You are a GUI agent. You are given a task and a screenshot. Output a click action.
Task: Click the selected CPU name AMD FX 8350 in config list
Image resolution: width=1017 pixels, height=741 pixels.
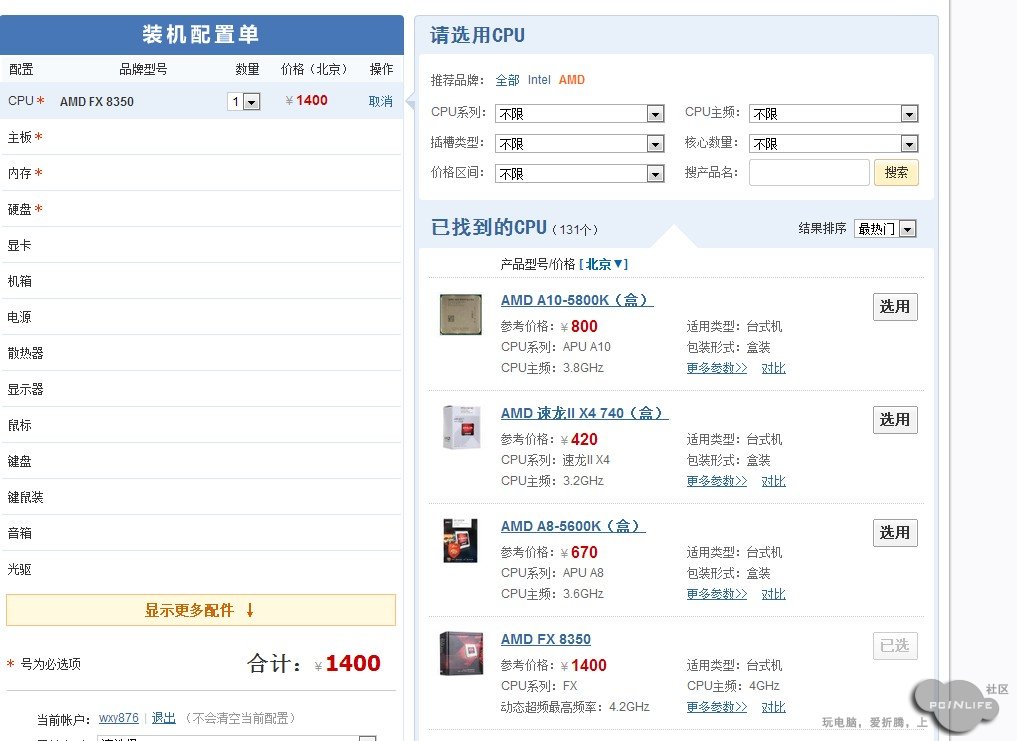[97, 101]
